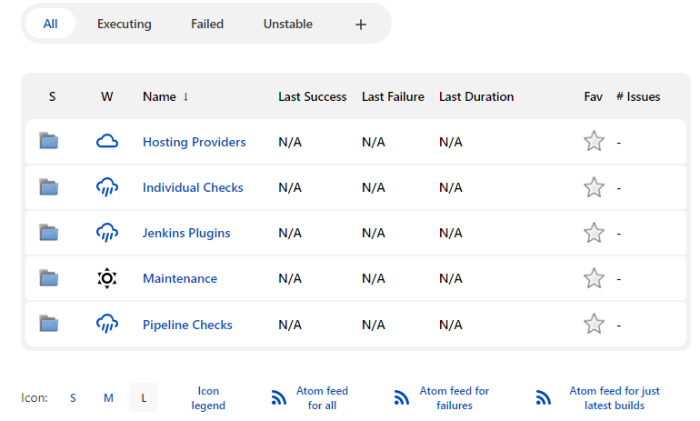
Task: Click the sunny weather icon for Maintenance
Action: [107, 278]
